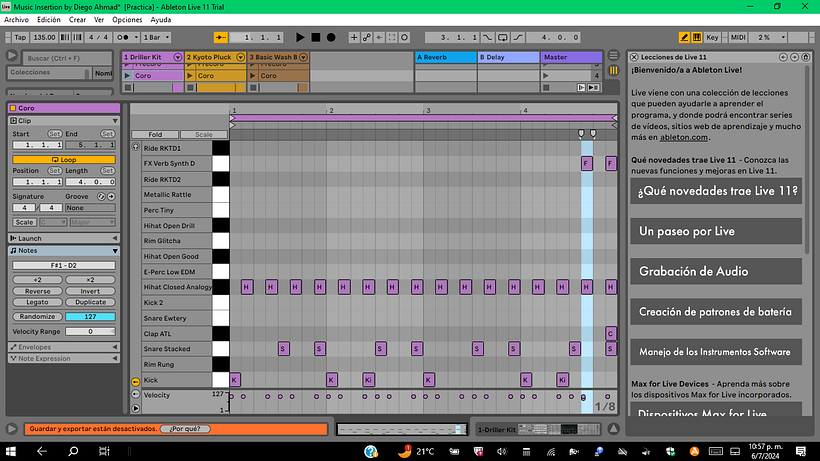
Task: Adjust the Velocity Range slider
Action: (x=90, y=331)
